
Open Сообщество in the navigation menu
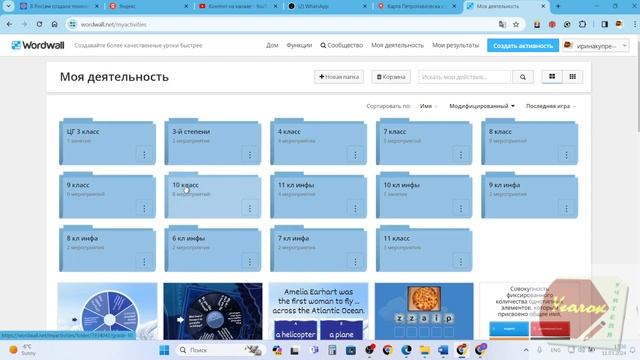(x=342, y=45)
